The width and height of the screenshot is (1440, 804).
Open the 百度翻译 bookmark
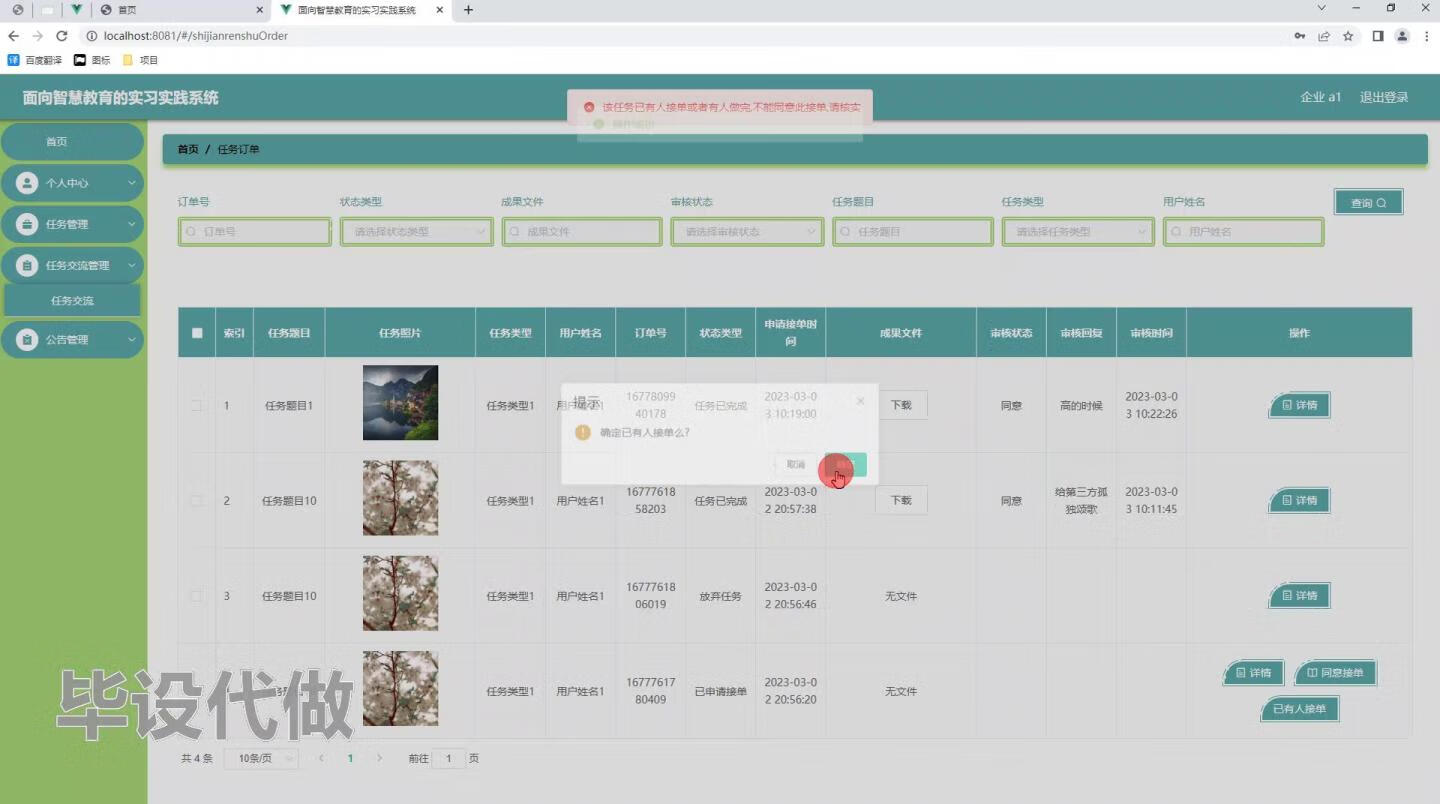[x=35, y=60]
